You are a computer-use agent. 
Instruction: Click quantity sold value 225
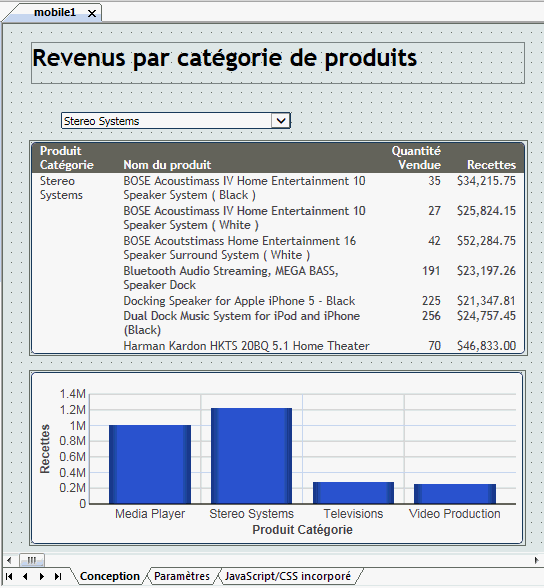coord(431,301)
